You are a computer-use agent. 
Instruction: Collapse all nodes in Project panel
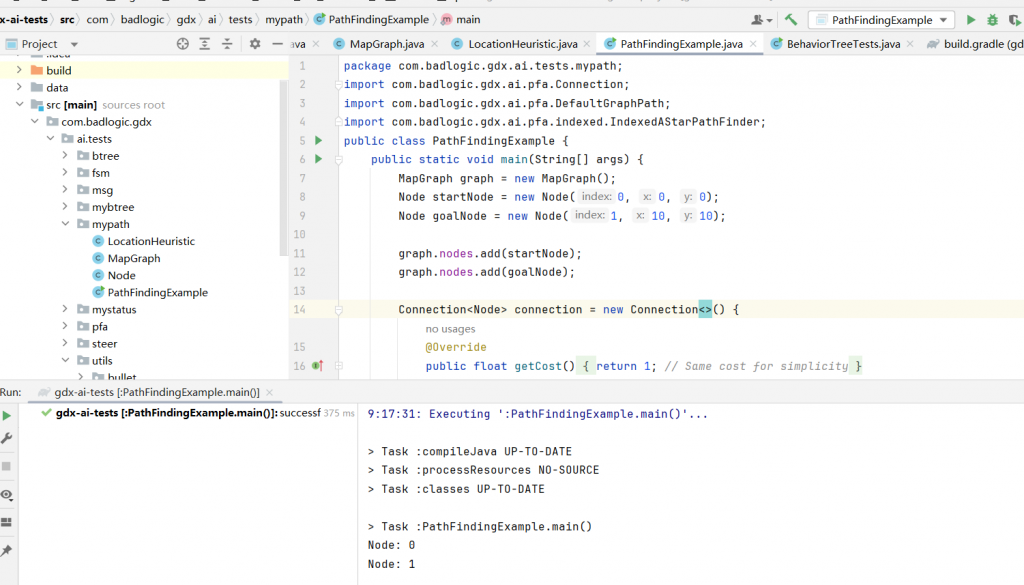227,44
